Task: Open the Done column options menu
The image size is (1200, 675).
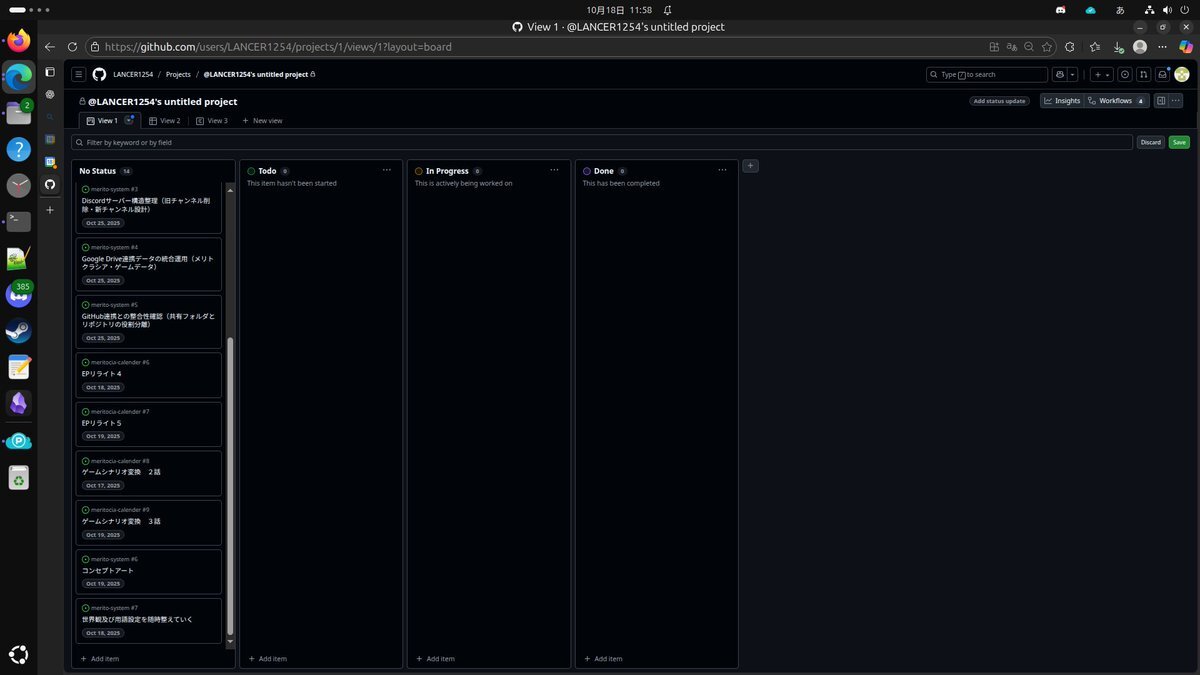Action: point(722,171)
